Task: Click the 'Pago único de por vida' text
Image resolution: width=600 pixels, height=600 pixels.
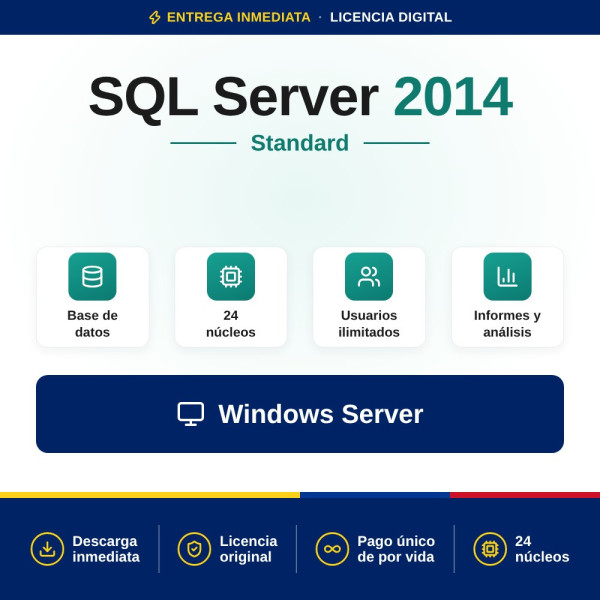Action: pyautogui.click(x=396, y=549)
